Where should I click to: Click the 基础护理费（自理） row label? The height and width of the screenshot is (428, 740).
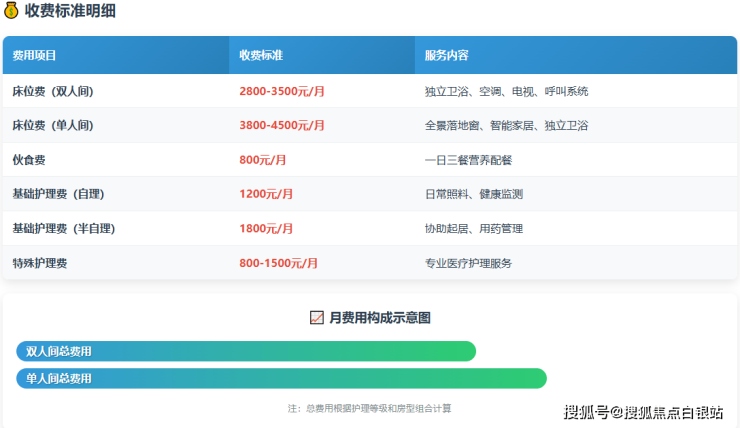[58, 194]
